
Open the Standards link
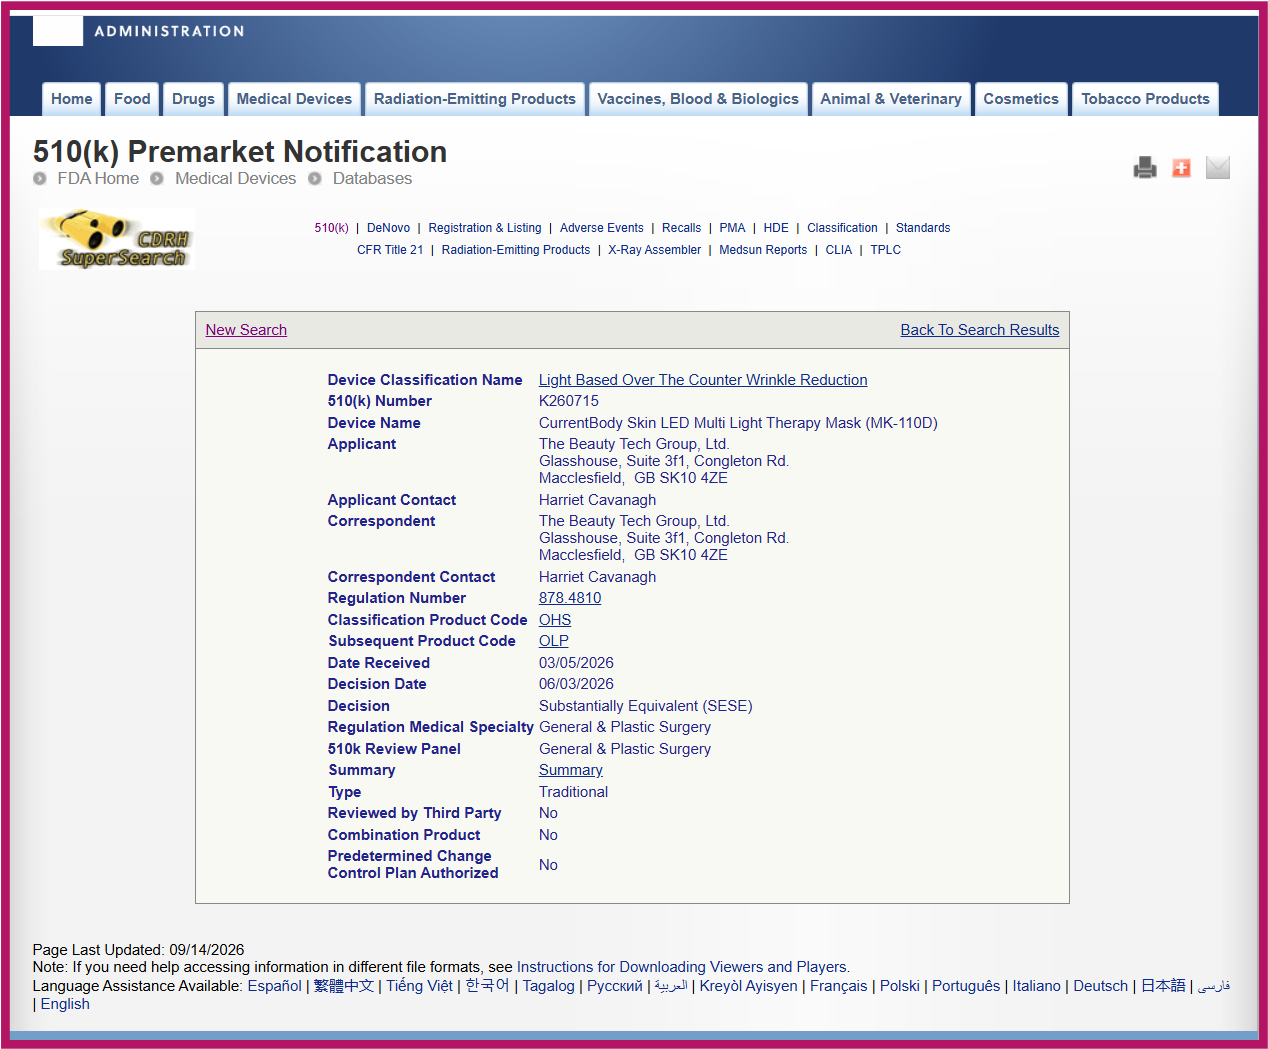point(923,228)
